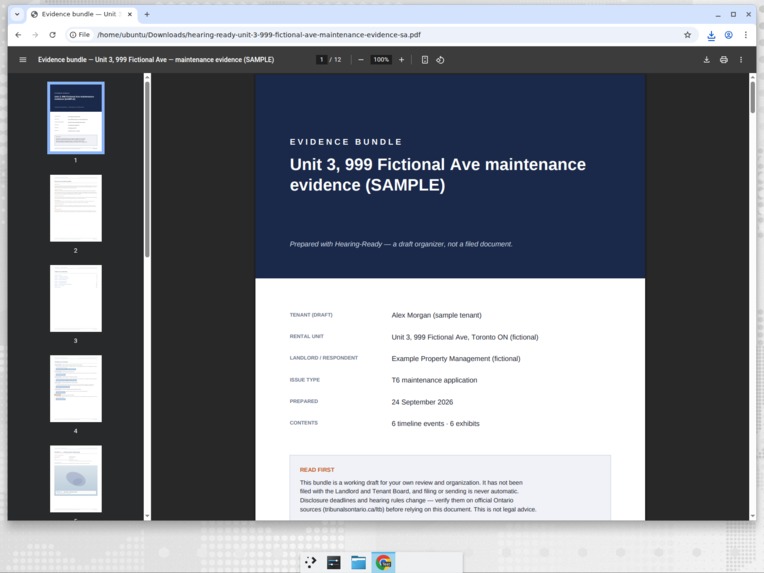Select page 5 thumbnail with image
The height and width of the screenshot is (573, 764).
[x=76, y=478]
